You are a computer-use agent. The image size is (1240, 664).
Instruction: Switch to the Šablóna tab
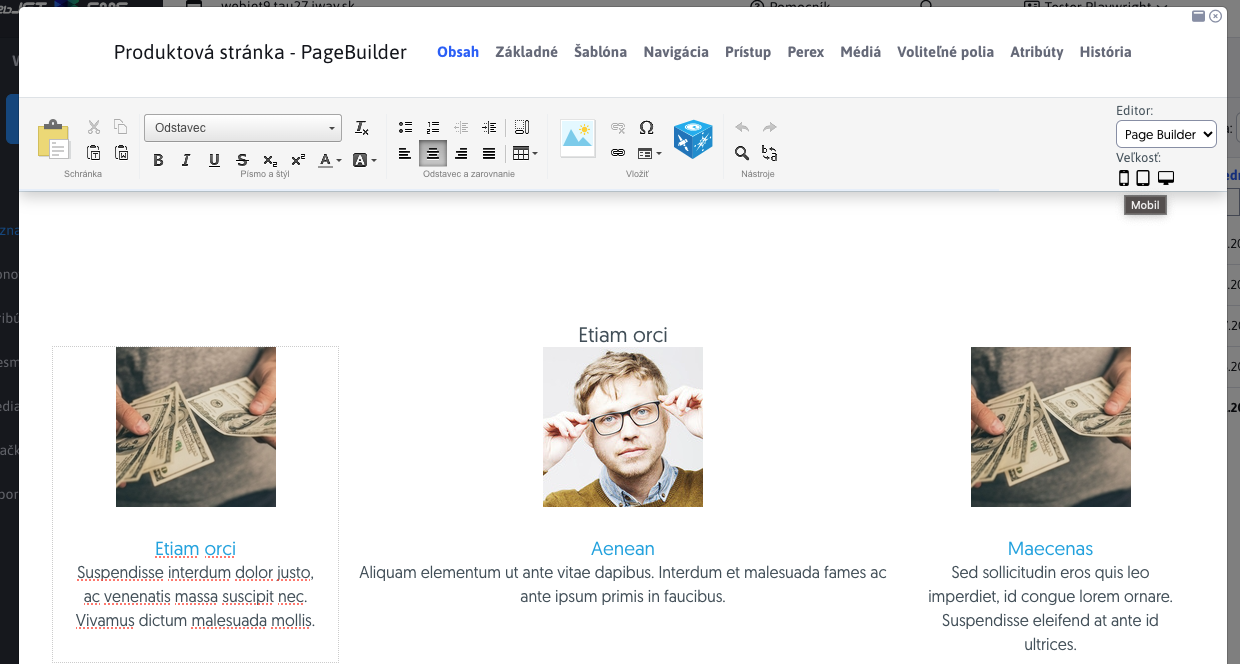pyautogui.click(x=600, y=52)
